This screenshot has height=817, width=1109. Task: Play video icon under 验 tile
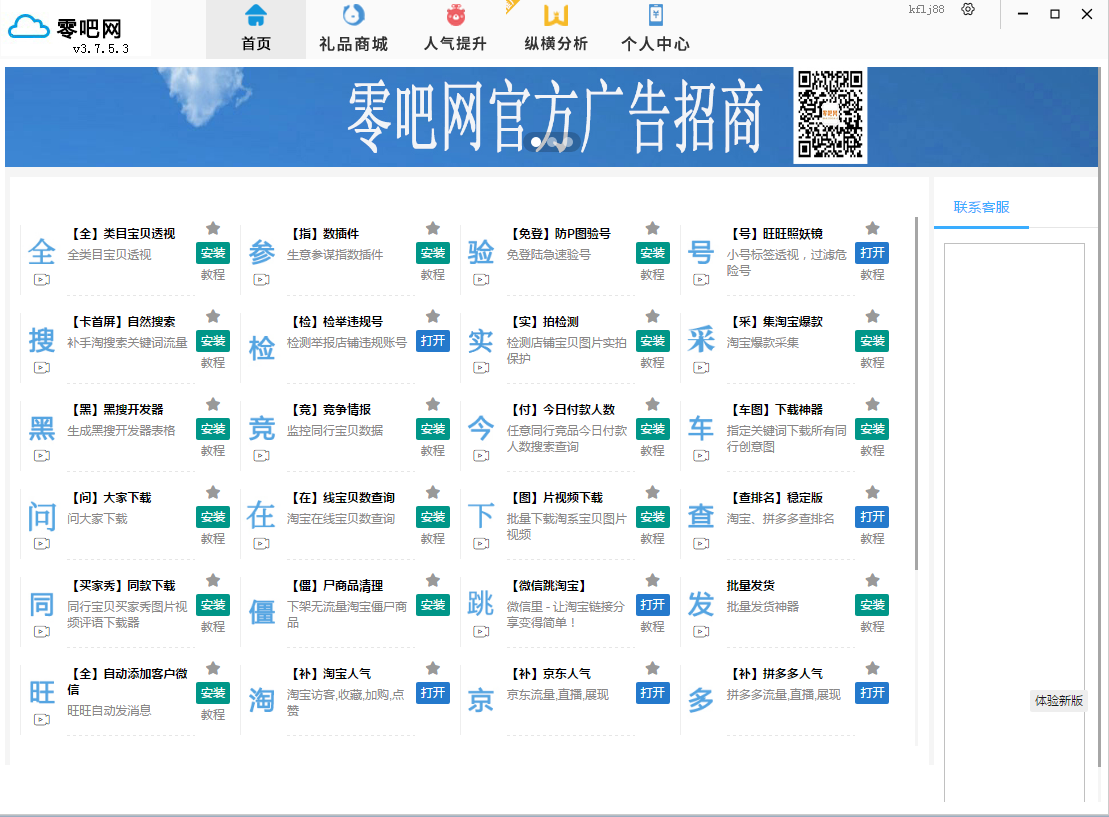(482, 279)
